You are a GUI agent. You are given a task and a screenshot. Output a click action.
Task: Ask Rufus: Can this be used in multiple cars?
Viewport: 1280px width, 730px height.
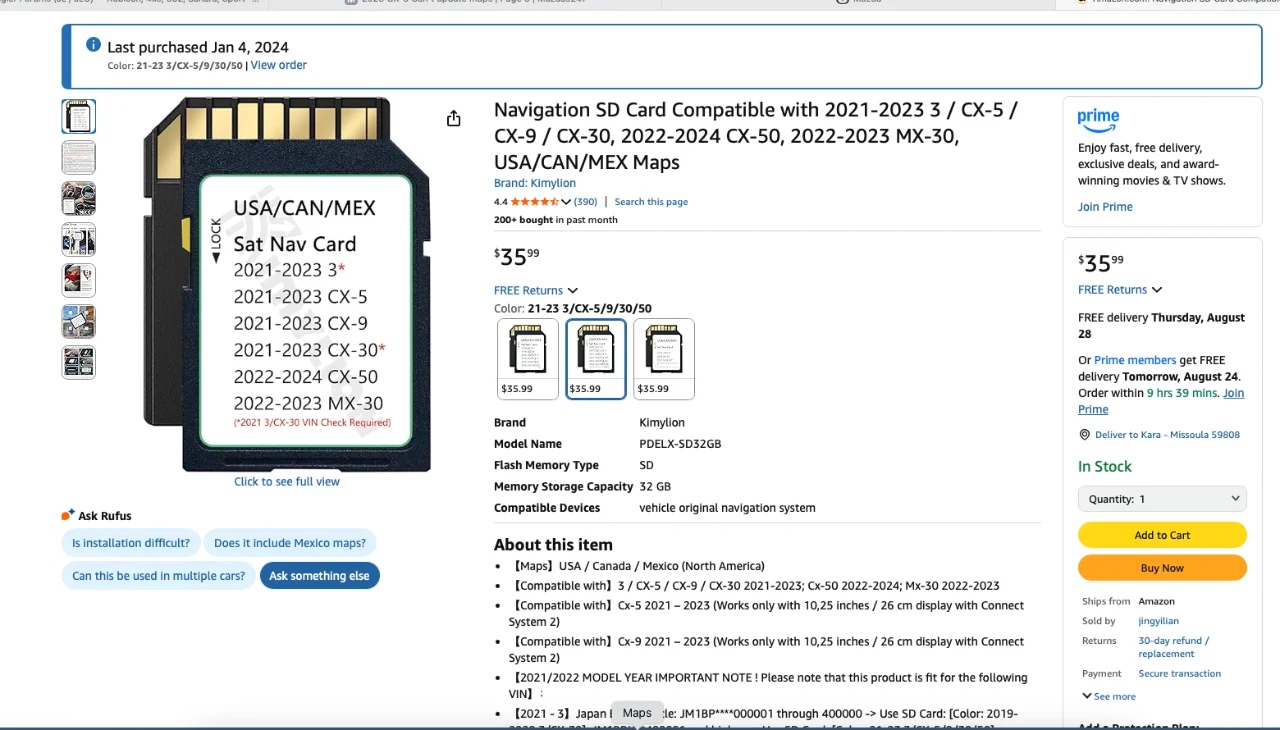158,576
